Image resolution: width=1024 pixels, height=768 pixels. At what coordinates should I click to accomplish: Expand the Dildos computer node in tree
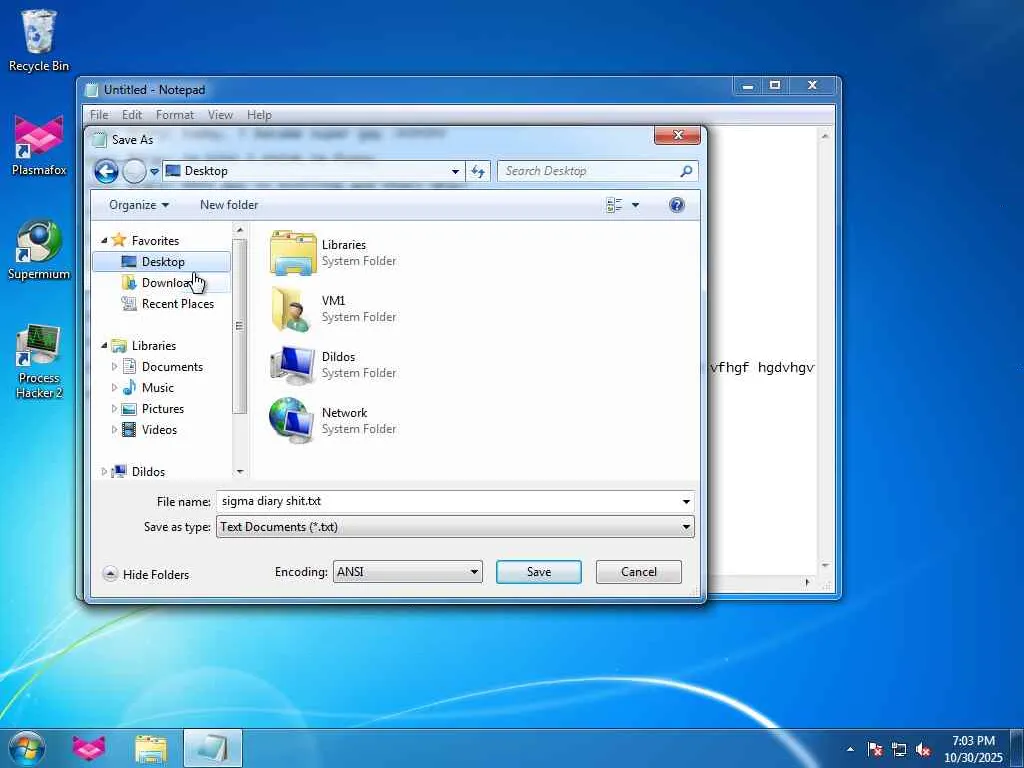coord(104,471)
